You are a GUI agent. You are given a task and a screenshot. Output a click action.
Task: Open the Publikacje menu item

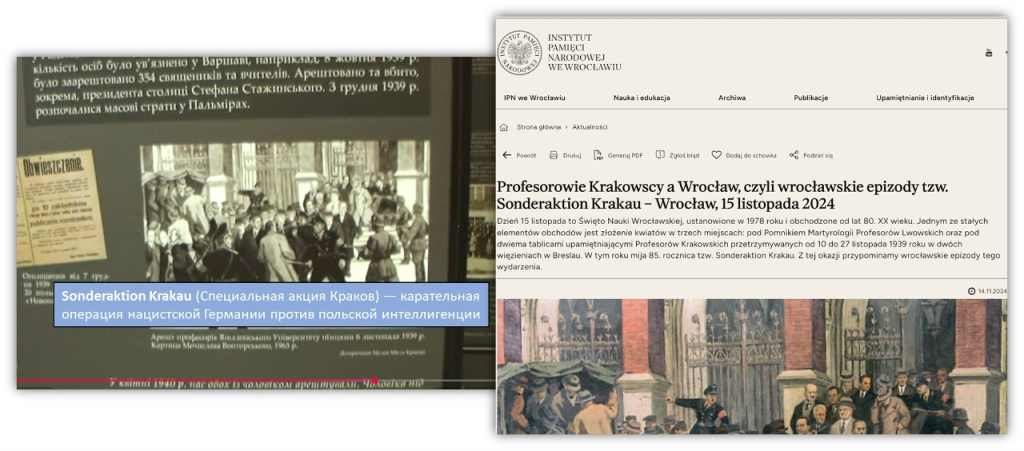(810, 98)
